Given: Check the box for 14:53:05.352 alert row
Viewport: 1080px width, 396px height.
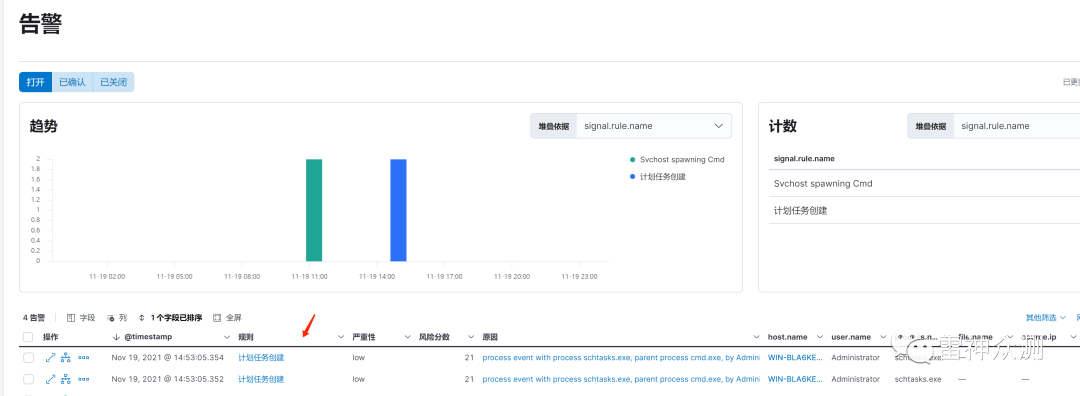Looking at the screenshot, I should [x=28, y=379].
